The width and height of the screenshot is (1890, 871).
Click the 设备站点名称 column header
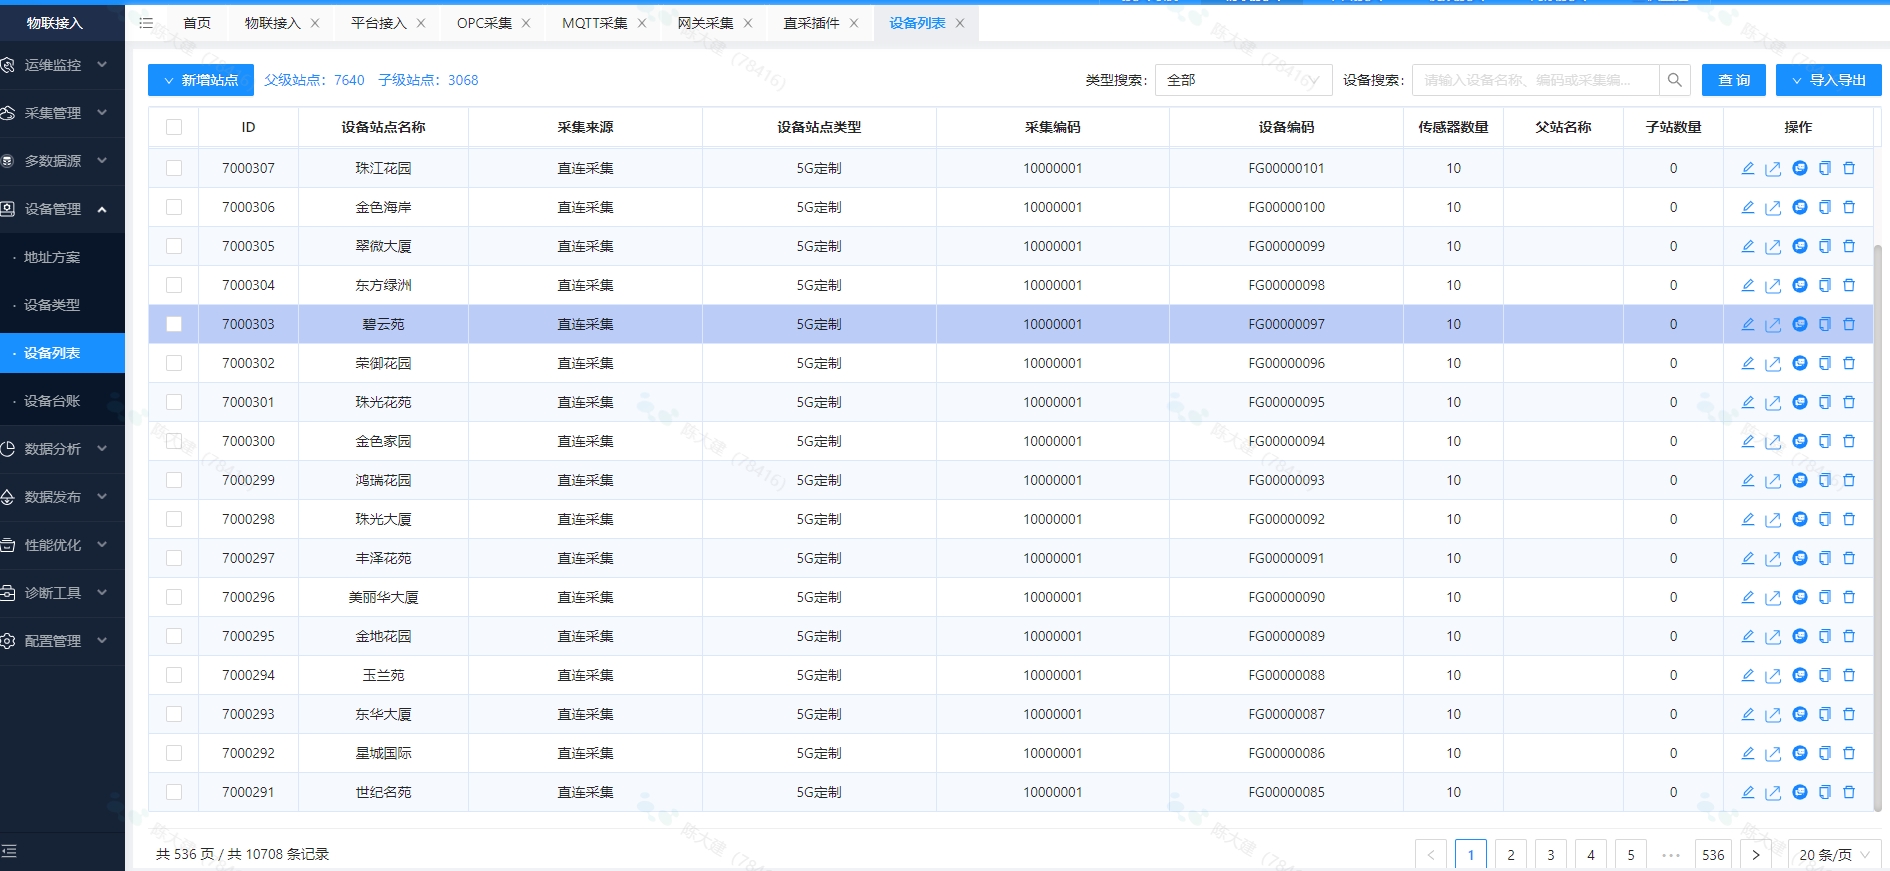tap(383, 127)
